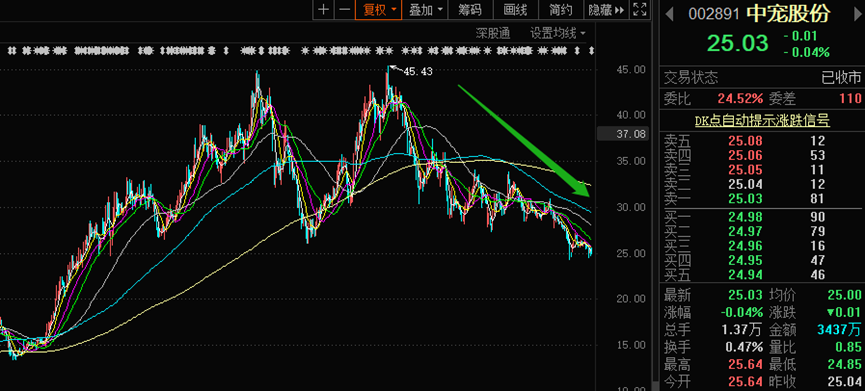The width and height of the screenshot is (865, 391).
Task: Enter fullscreen with expand-corners icon
Action: point(639,9)
